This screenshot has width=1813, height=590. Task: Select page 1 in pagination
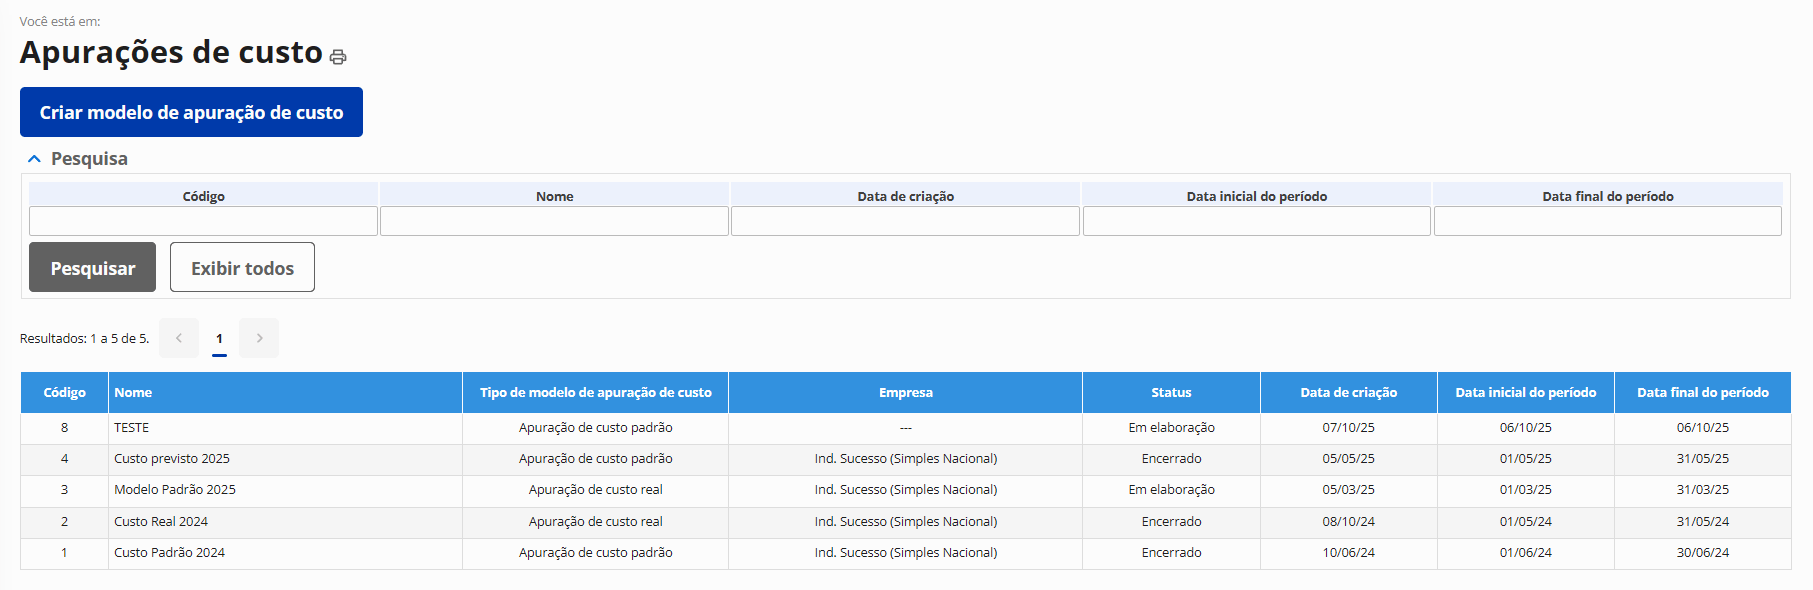pyautogui.click(x=219, y=338)
